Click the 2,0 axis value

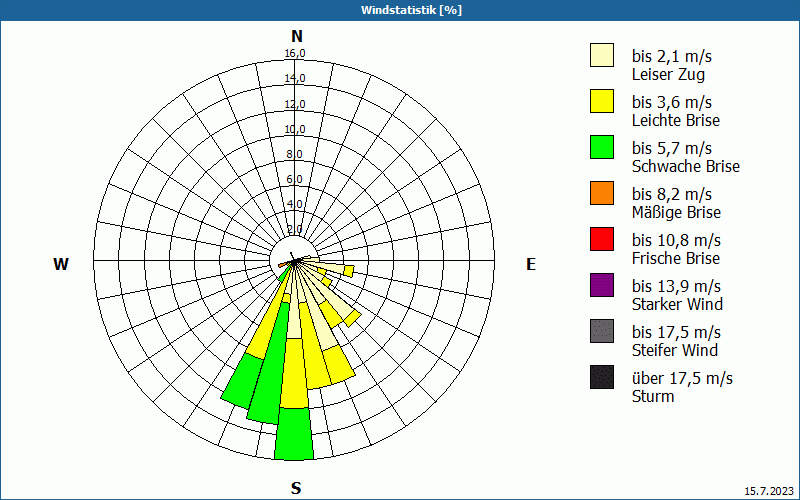tap(294, 229)
